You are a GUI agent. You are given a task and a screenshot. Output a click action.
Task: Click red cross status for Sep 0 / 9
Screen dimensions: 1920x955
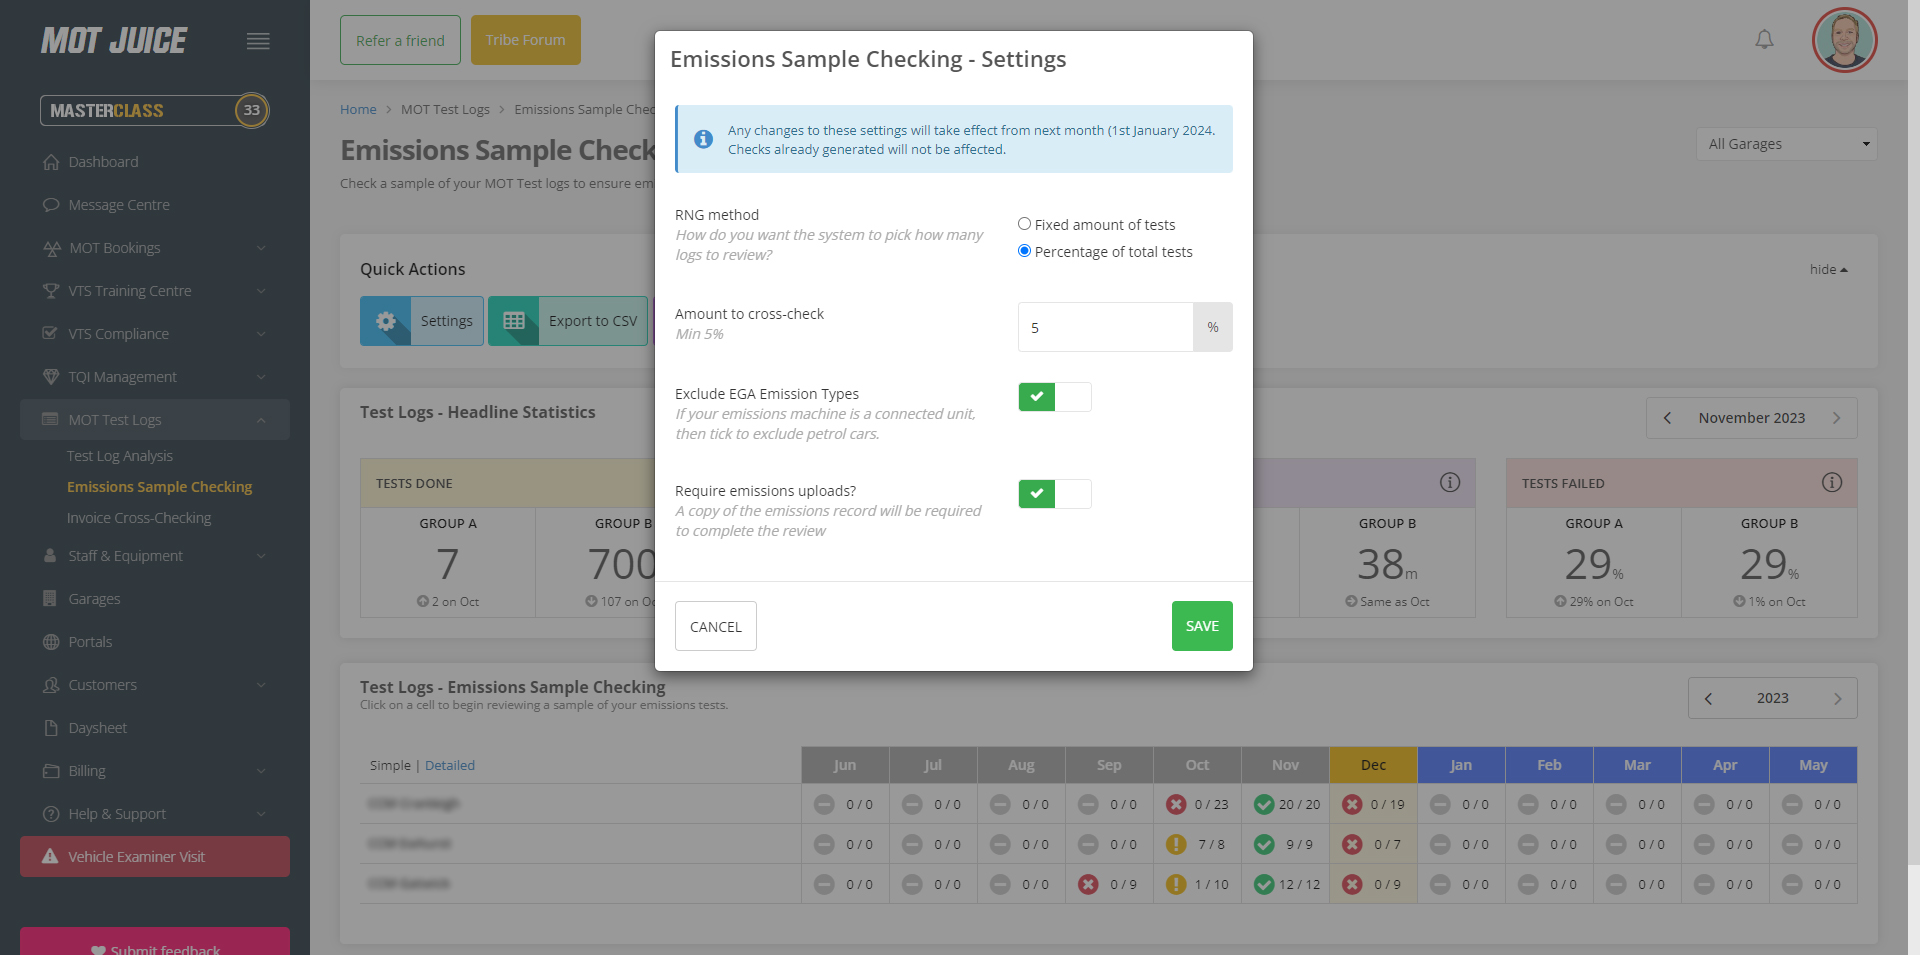(x=1088, y=884)
